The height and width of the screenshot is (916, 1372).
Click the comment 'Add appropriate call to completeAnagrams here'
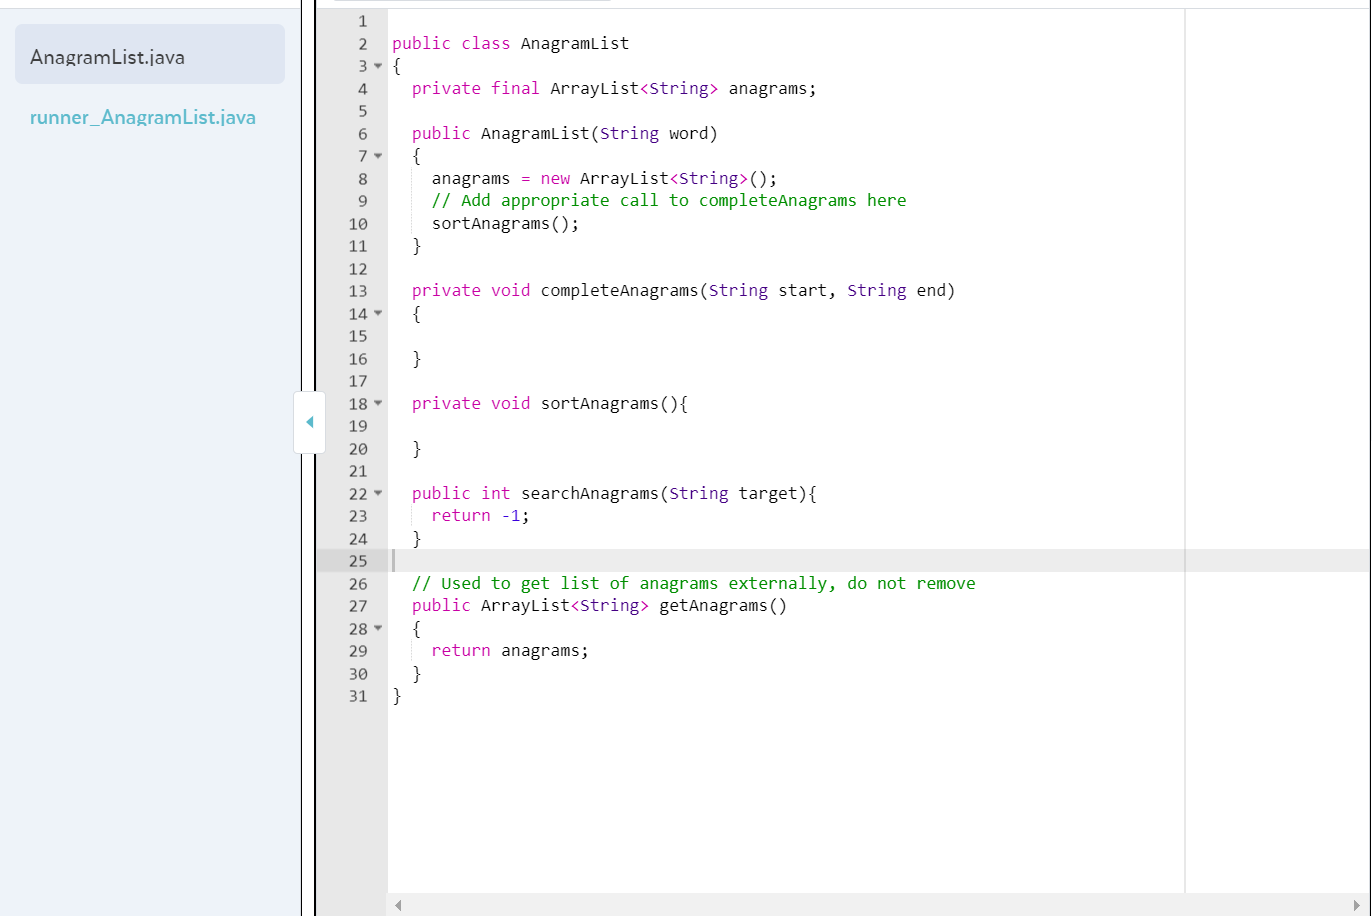click(x=684, y=201)
